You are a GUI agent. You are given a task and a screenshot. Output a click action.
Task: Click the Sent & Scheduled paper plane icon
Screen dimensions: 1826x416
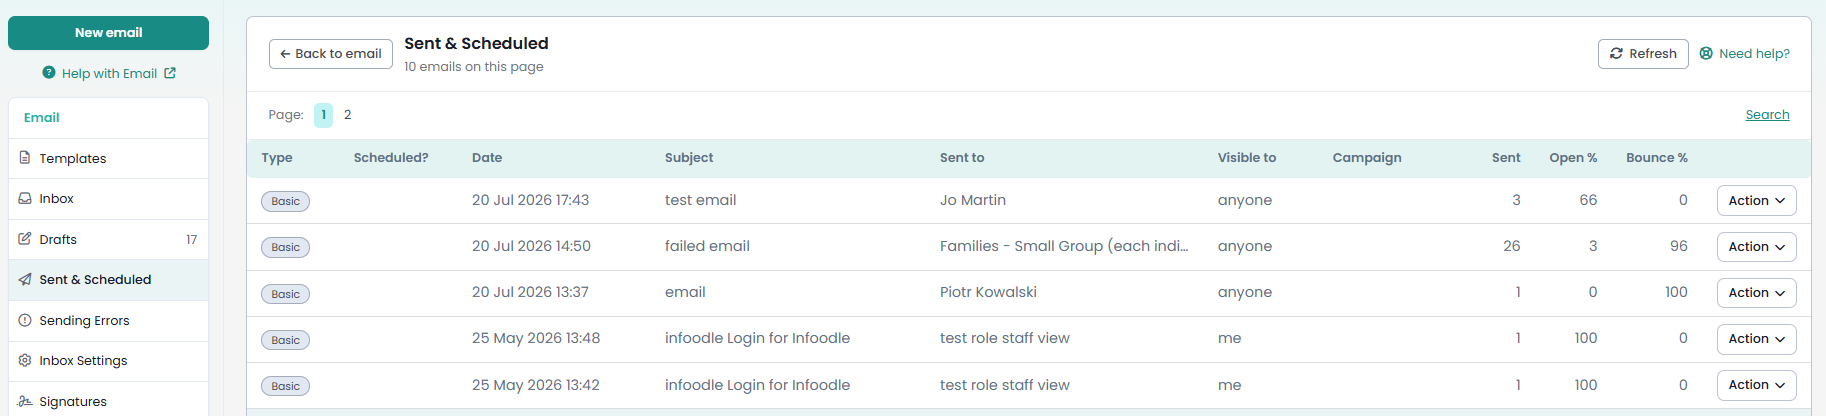click(25, 280)
